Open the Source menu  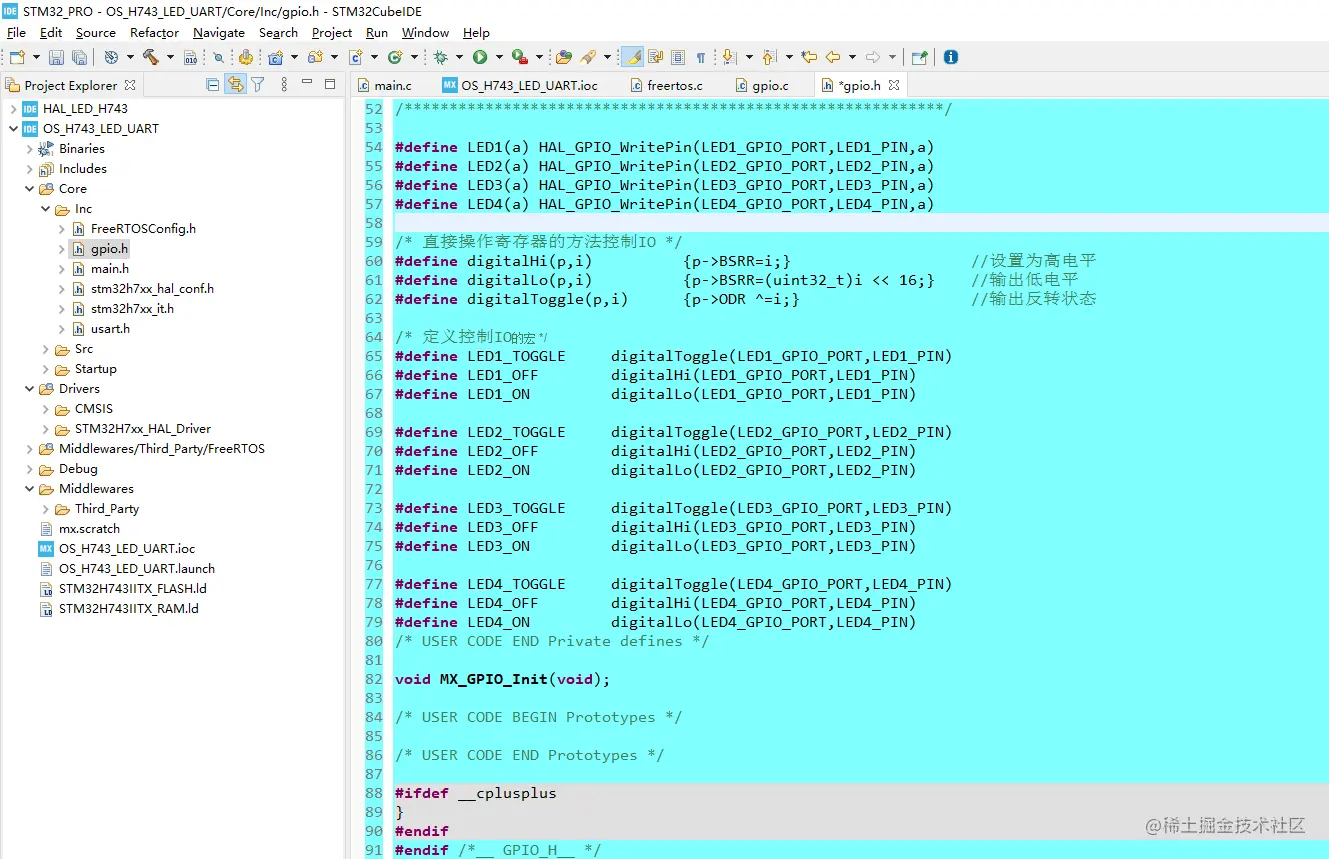pos(96,32)
